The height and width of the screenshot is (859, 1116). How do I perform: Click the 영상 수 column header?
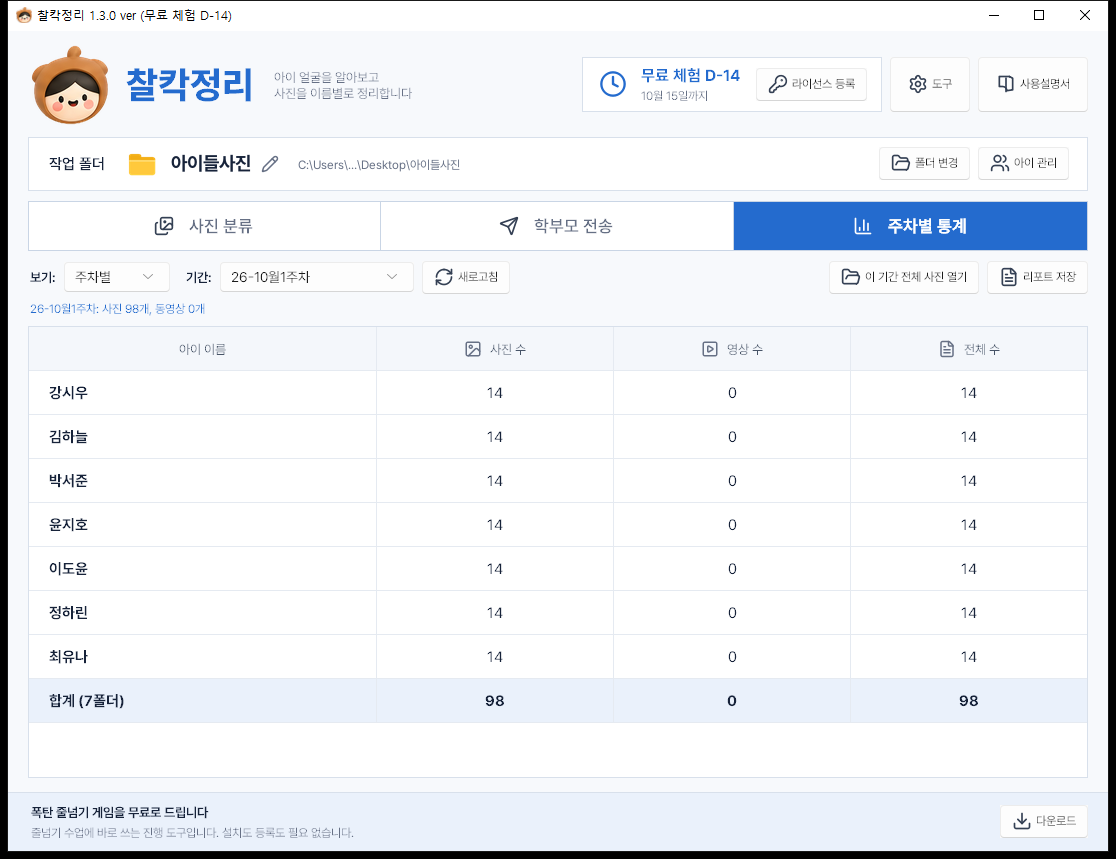(x=732, y=349)
